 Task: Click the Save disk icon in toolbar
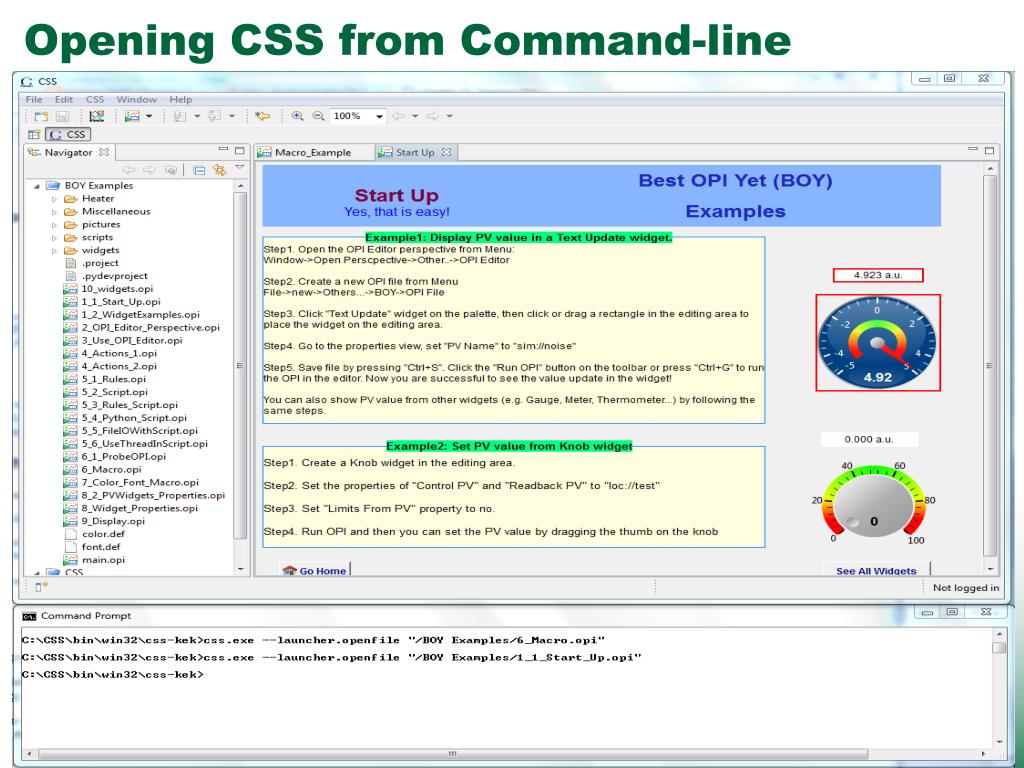[63, 116]
